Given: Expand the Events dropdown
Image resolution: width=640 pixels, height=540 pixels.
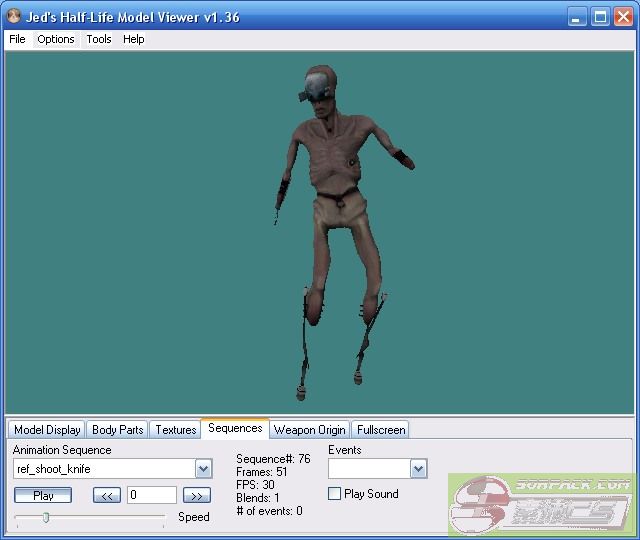Looking at the screenshot, I should click(418, 469).
